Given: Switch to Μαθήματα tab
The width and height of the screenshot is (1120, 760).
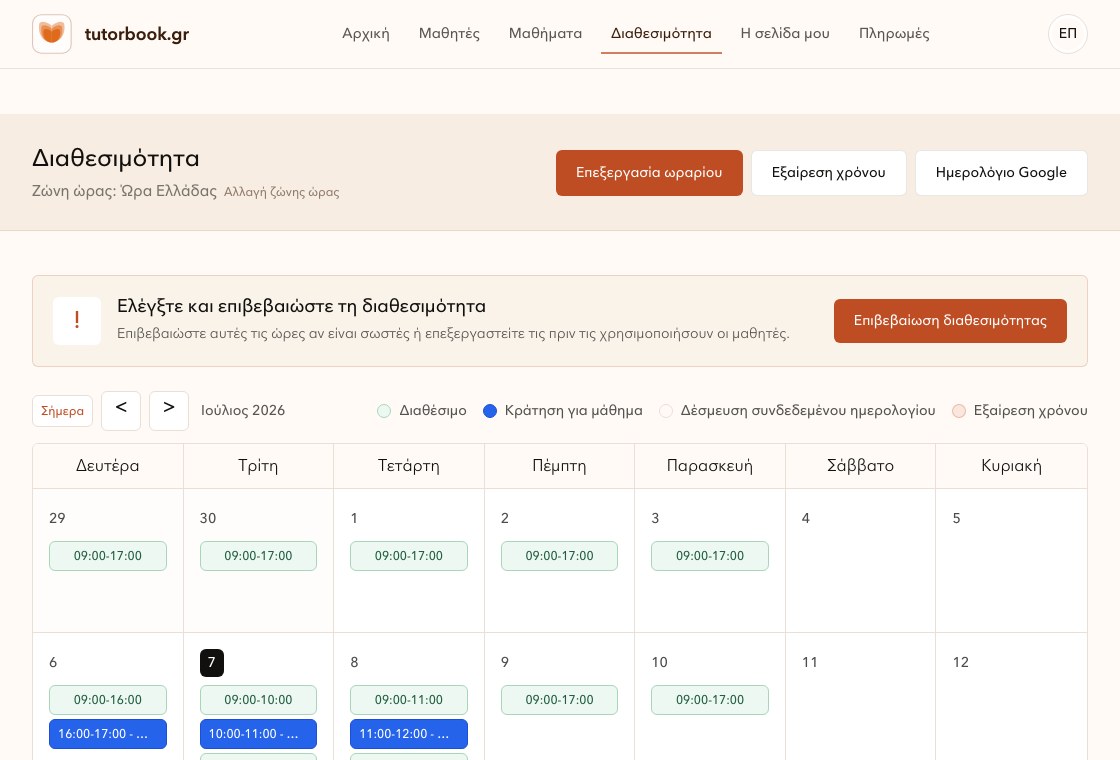Looking at the screenshot, I should (545, 34).
